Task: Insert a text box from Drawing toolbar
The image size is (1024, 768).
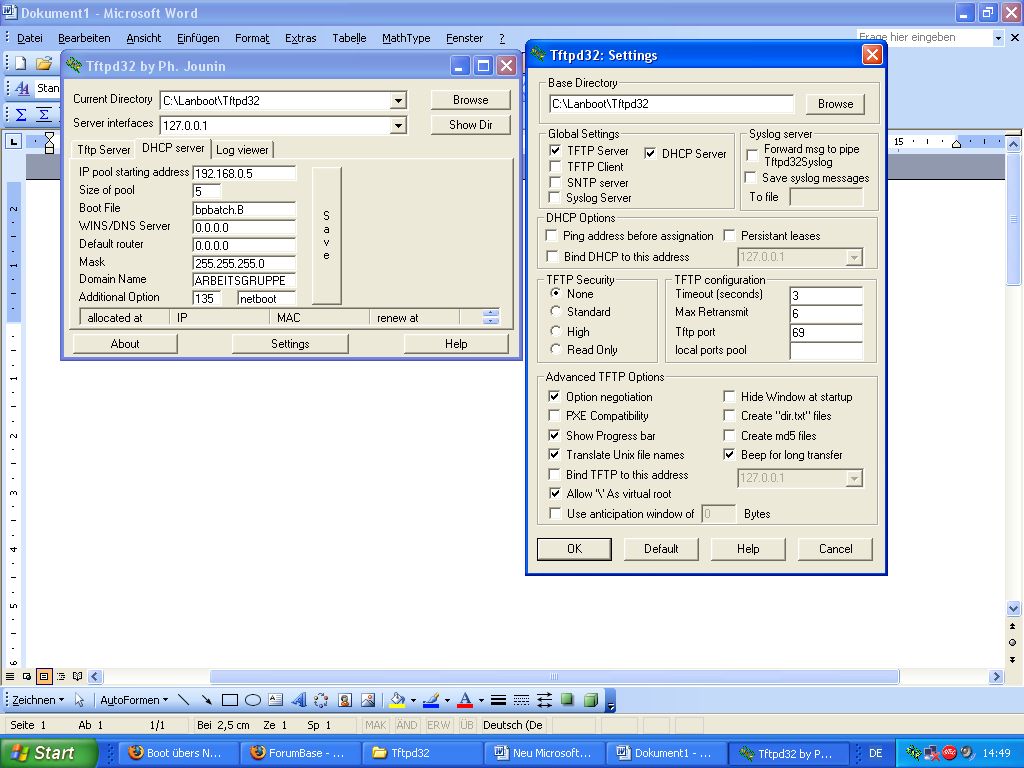Action: (276, 700)
